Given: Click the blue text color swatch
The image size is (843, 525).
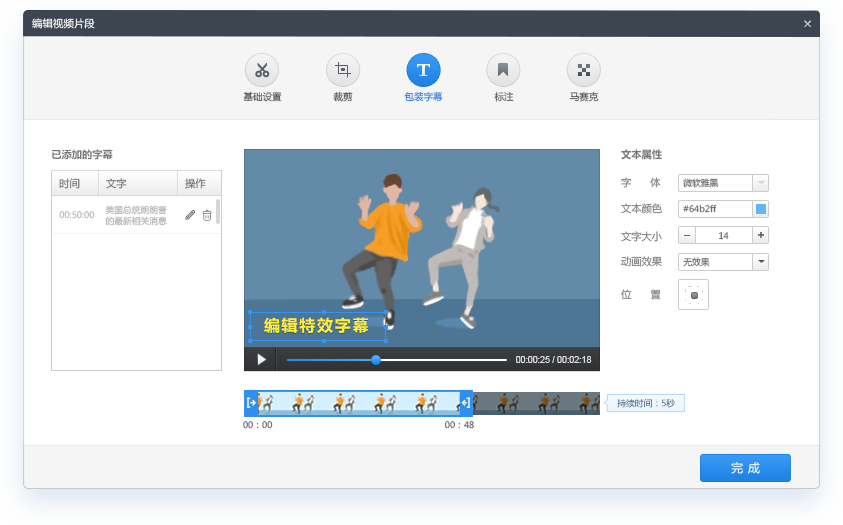Looking at the screenshot, I should click(x=760, y=209).
